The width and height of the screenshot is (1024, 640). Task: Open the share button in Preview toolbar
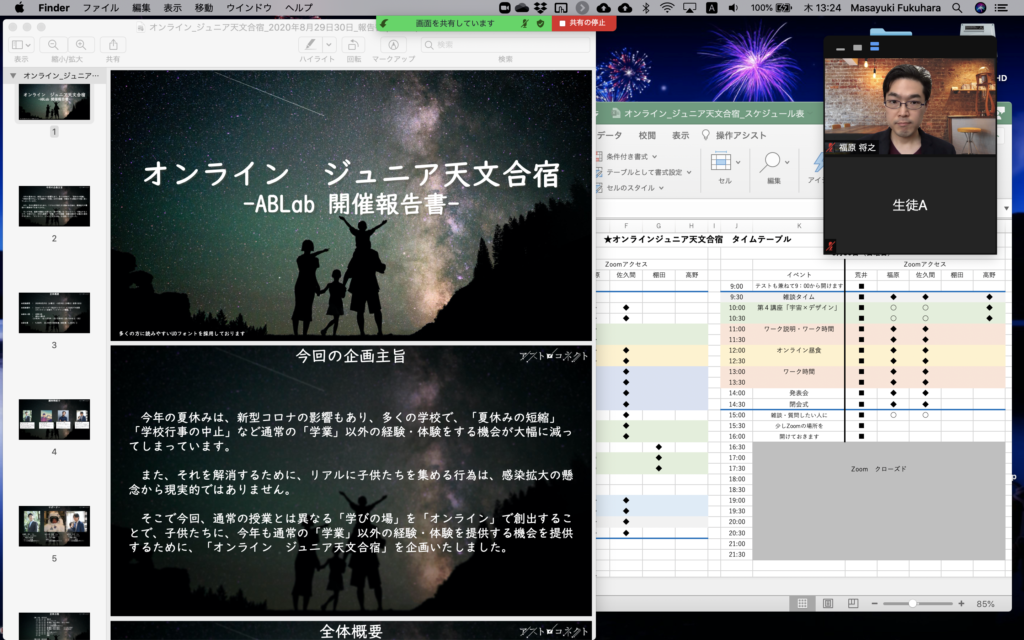click(x=113, y=44)
